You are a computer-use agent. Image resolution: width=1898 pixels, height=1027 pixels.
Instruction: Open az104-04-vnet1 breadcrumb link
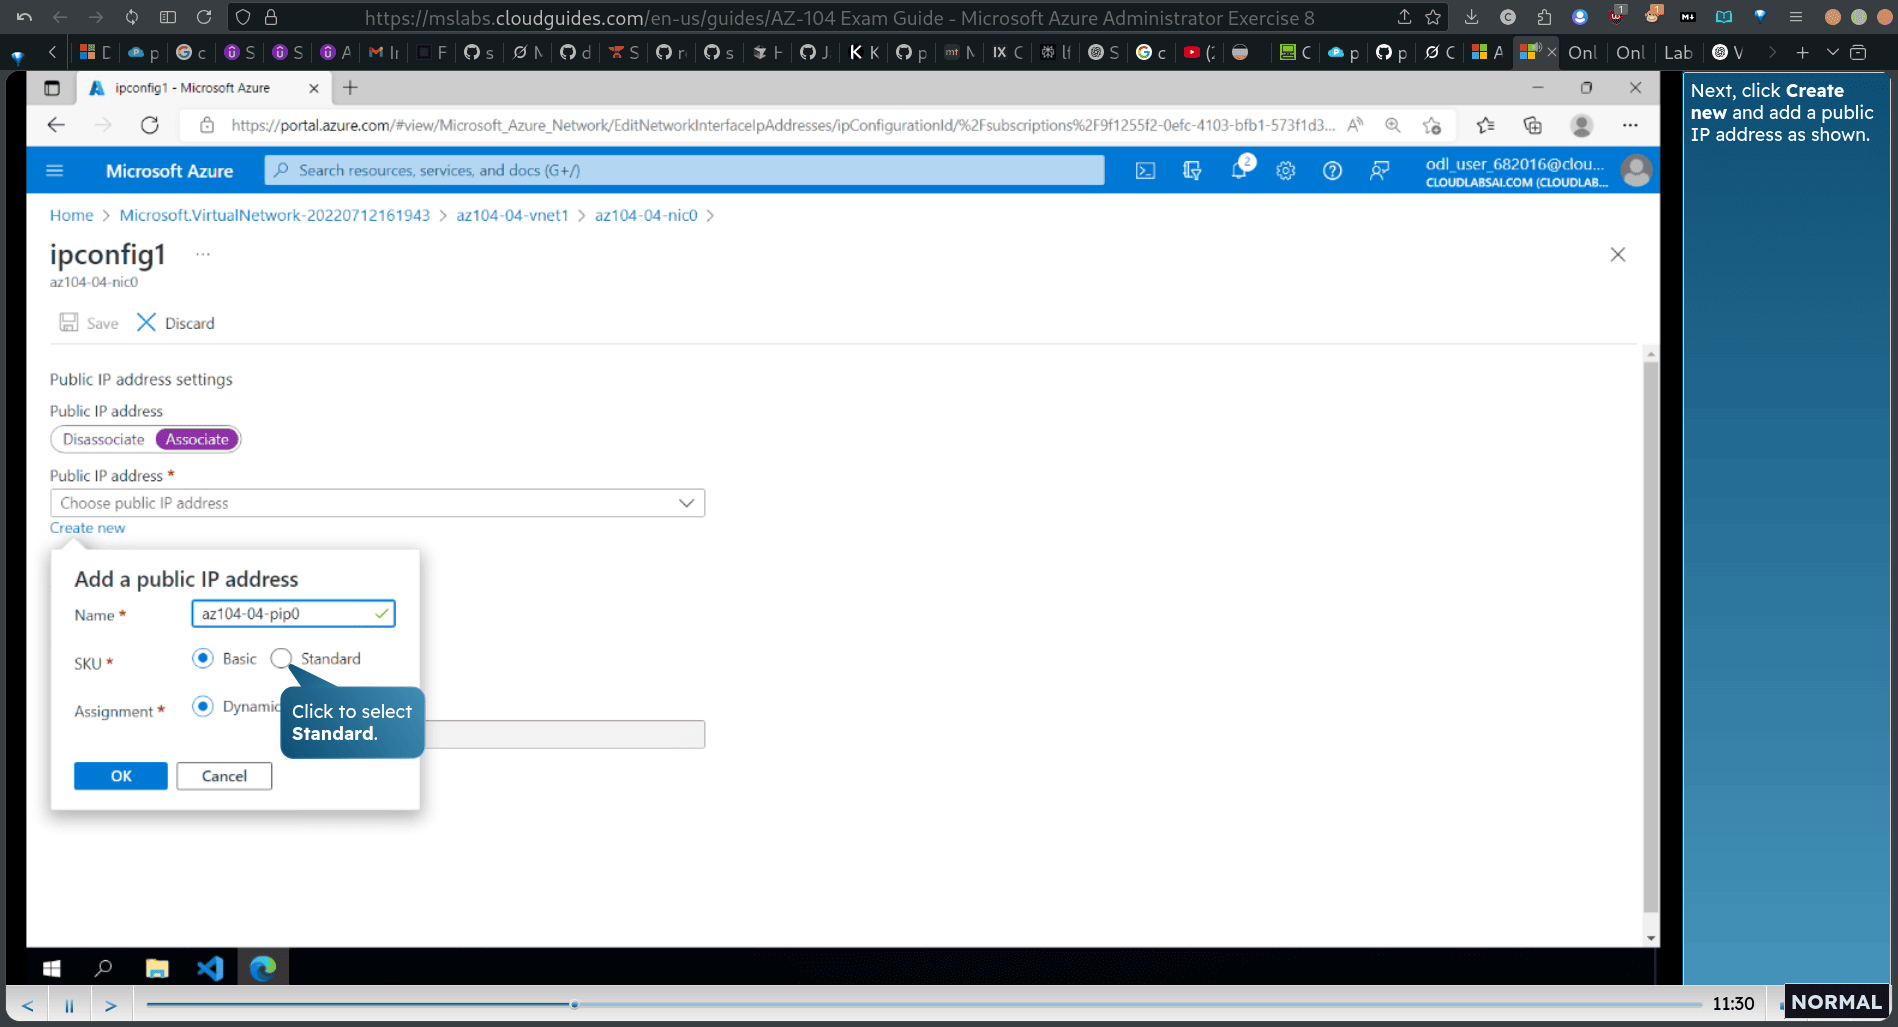tap(512, 216)
